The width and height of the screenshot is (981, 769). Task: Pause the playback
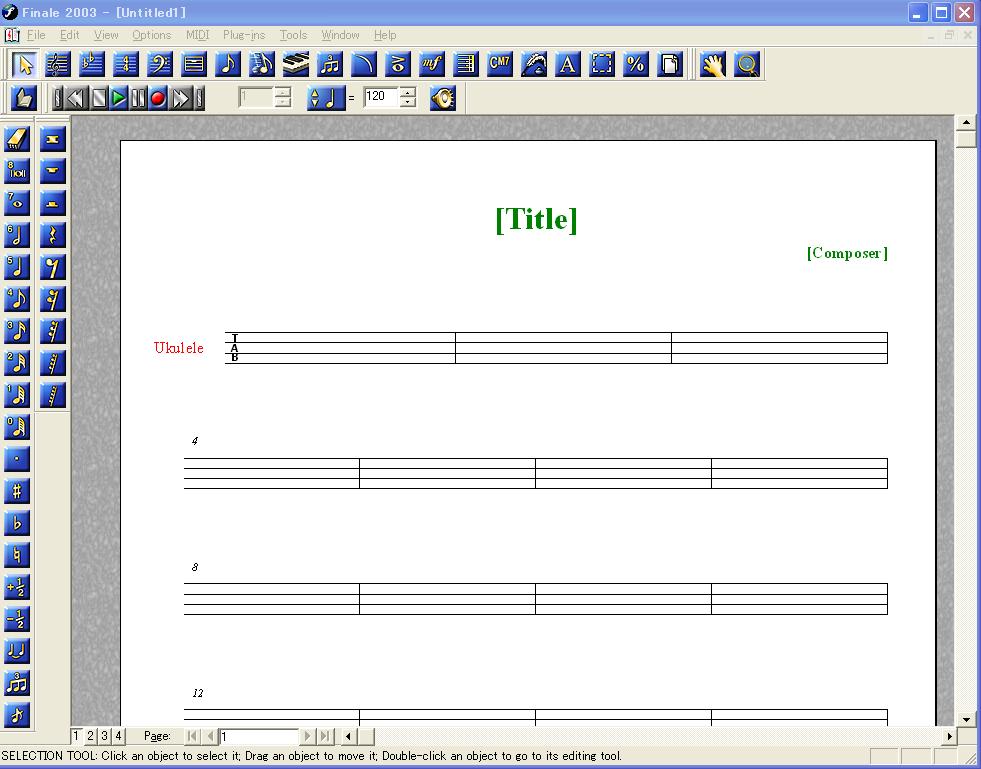click(x=138, y=98)
